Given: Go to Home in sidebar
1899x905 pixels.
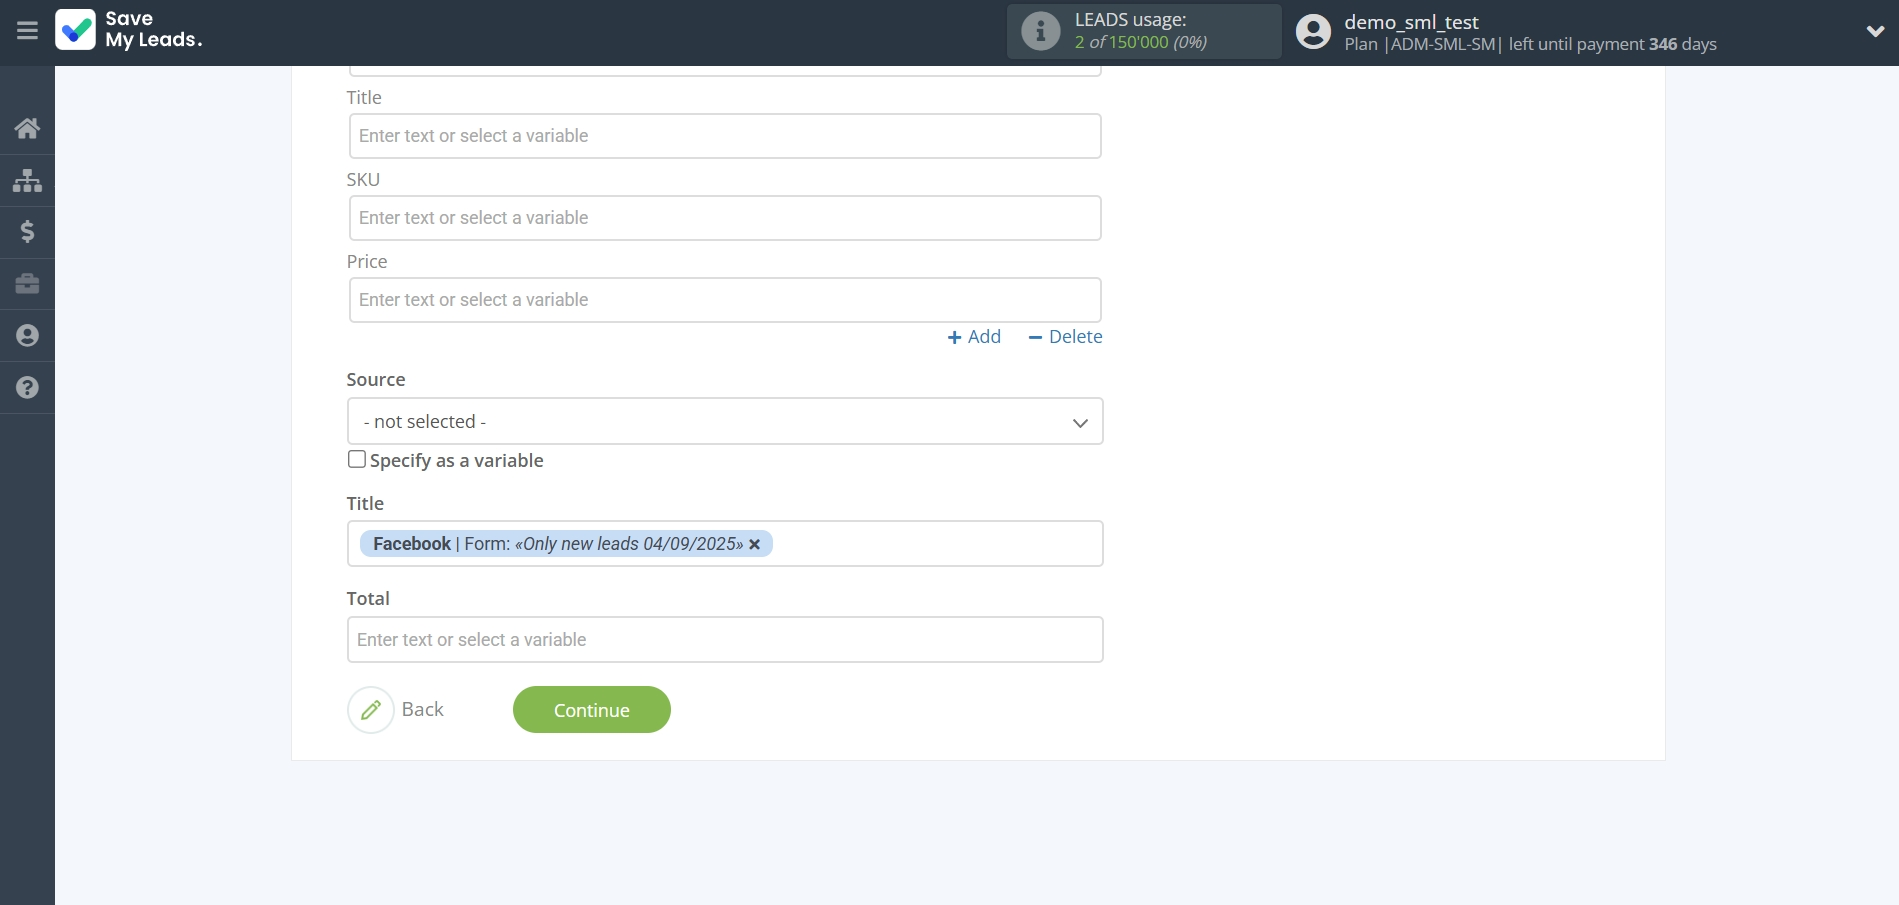Looking at the screenshot, I should pyautogui.click(x=27, y=128).
